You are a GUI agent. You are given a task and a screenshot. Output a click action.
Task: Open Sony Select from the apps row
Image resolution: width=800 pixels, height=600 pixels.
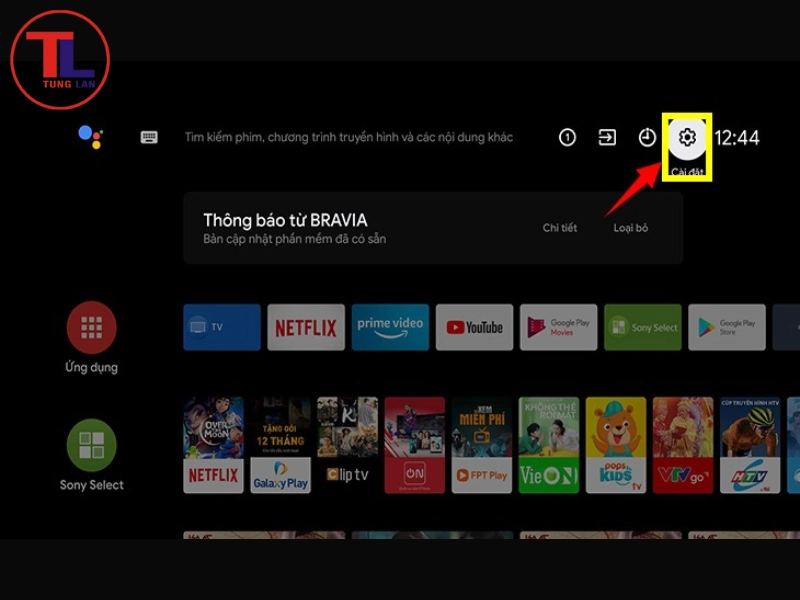(x=642, y=327)
